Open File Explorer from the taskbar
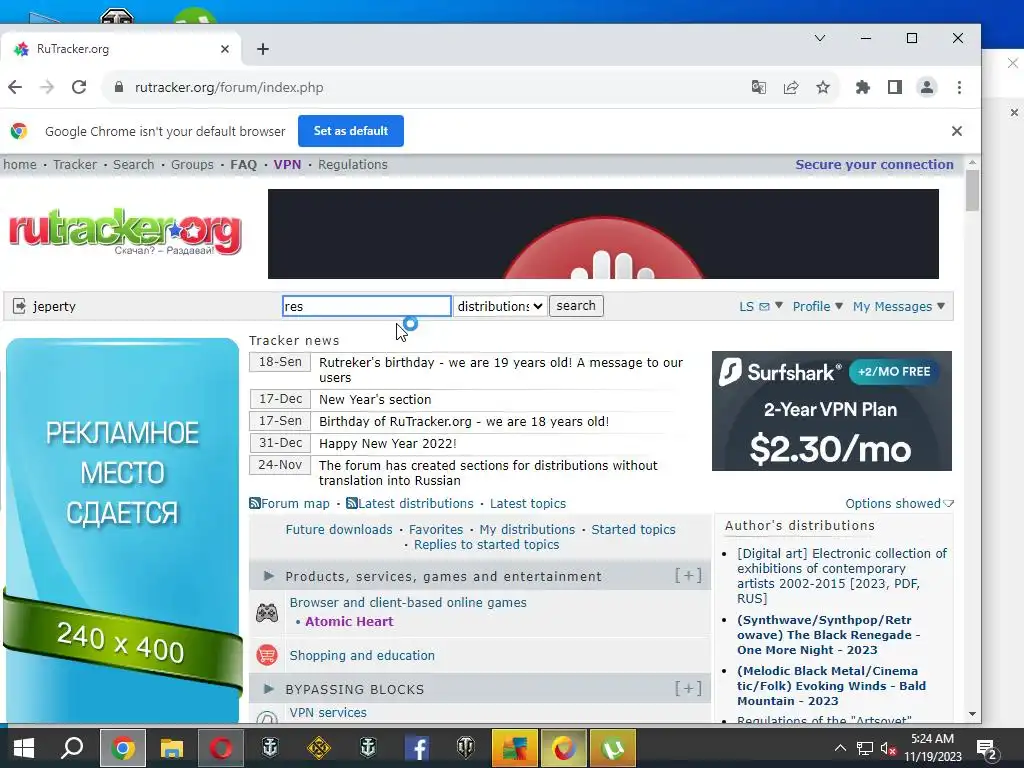 point(172,748)
